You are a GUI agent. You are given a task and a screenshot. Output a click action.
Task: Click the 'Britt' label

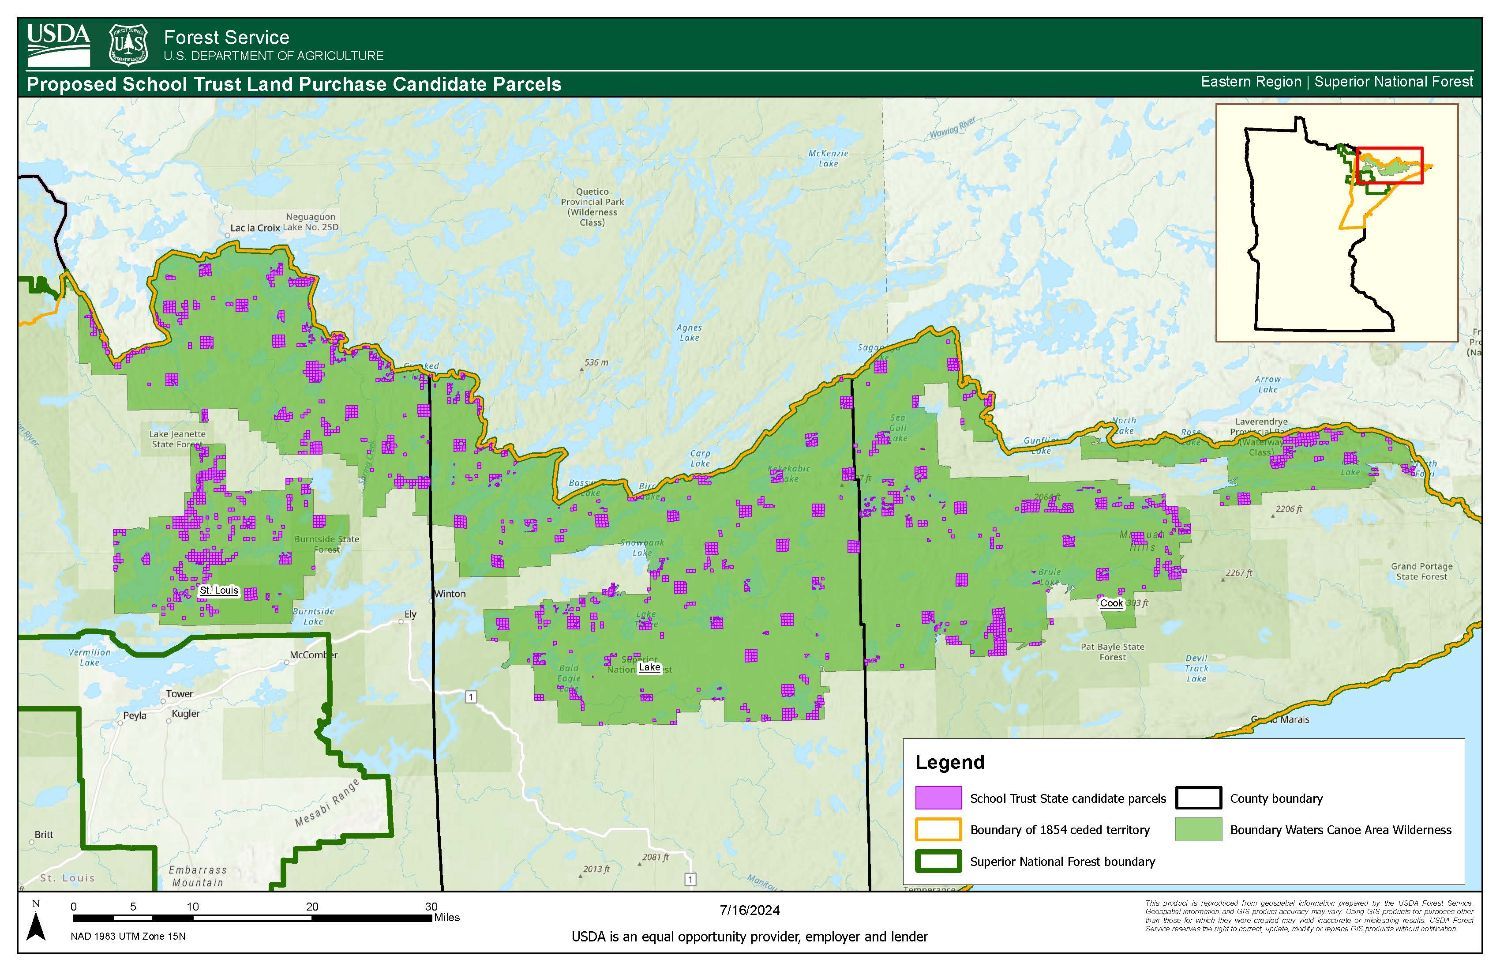coord(43,834)
